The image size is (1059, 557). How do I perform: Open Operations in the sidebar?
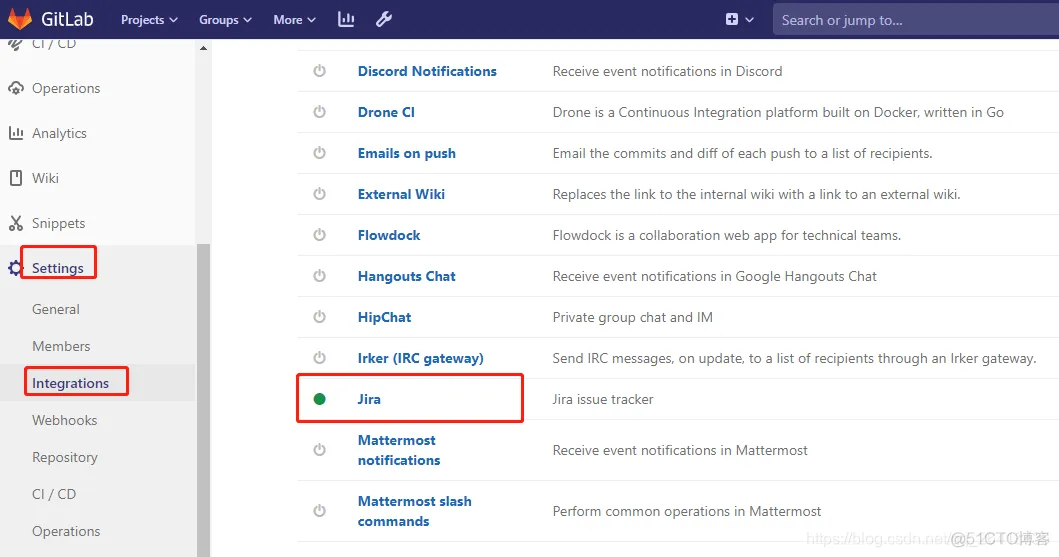click(66, 88)
